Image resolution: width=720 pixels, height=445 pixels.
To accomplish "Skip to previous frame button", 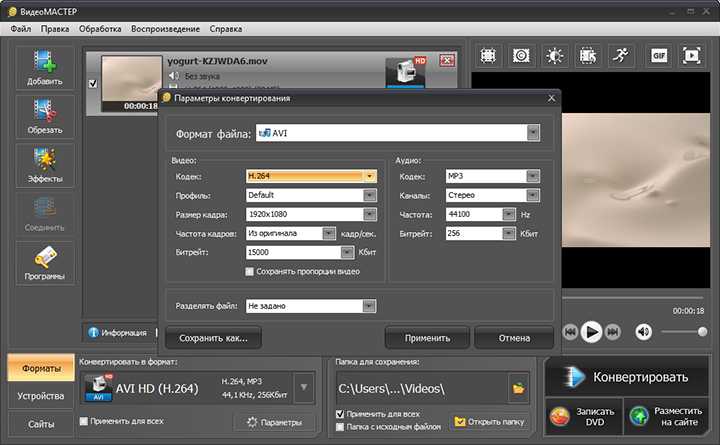I will tap(570, 332).
